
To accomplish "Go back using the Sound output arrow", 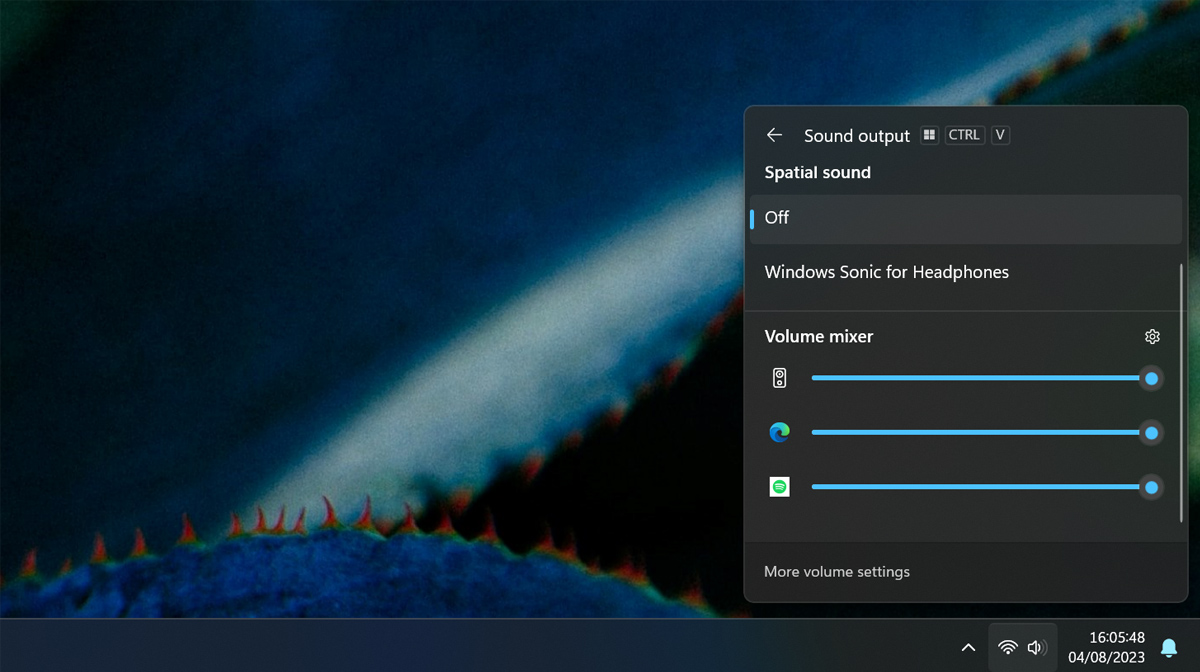I will pyautogui.click(x=774, y=135).
